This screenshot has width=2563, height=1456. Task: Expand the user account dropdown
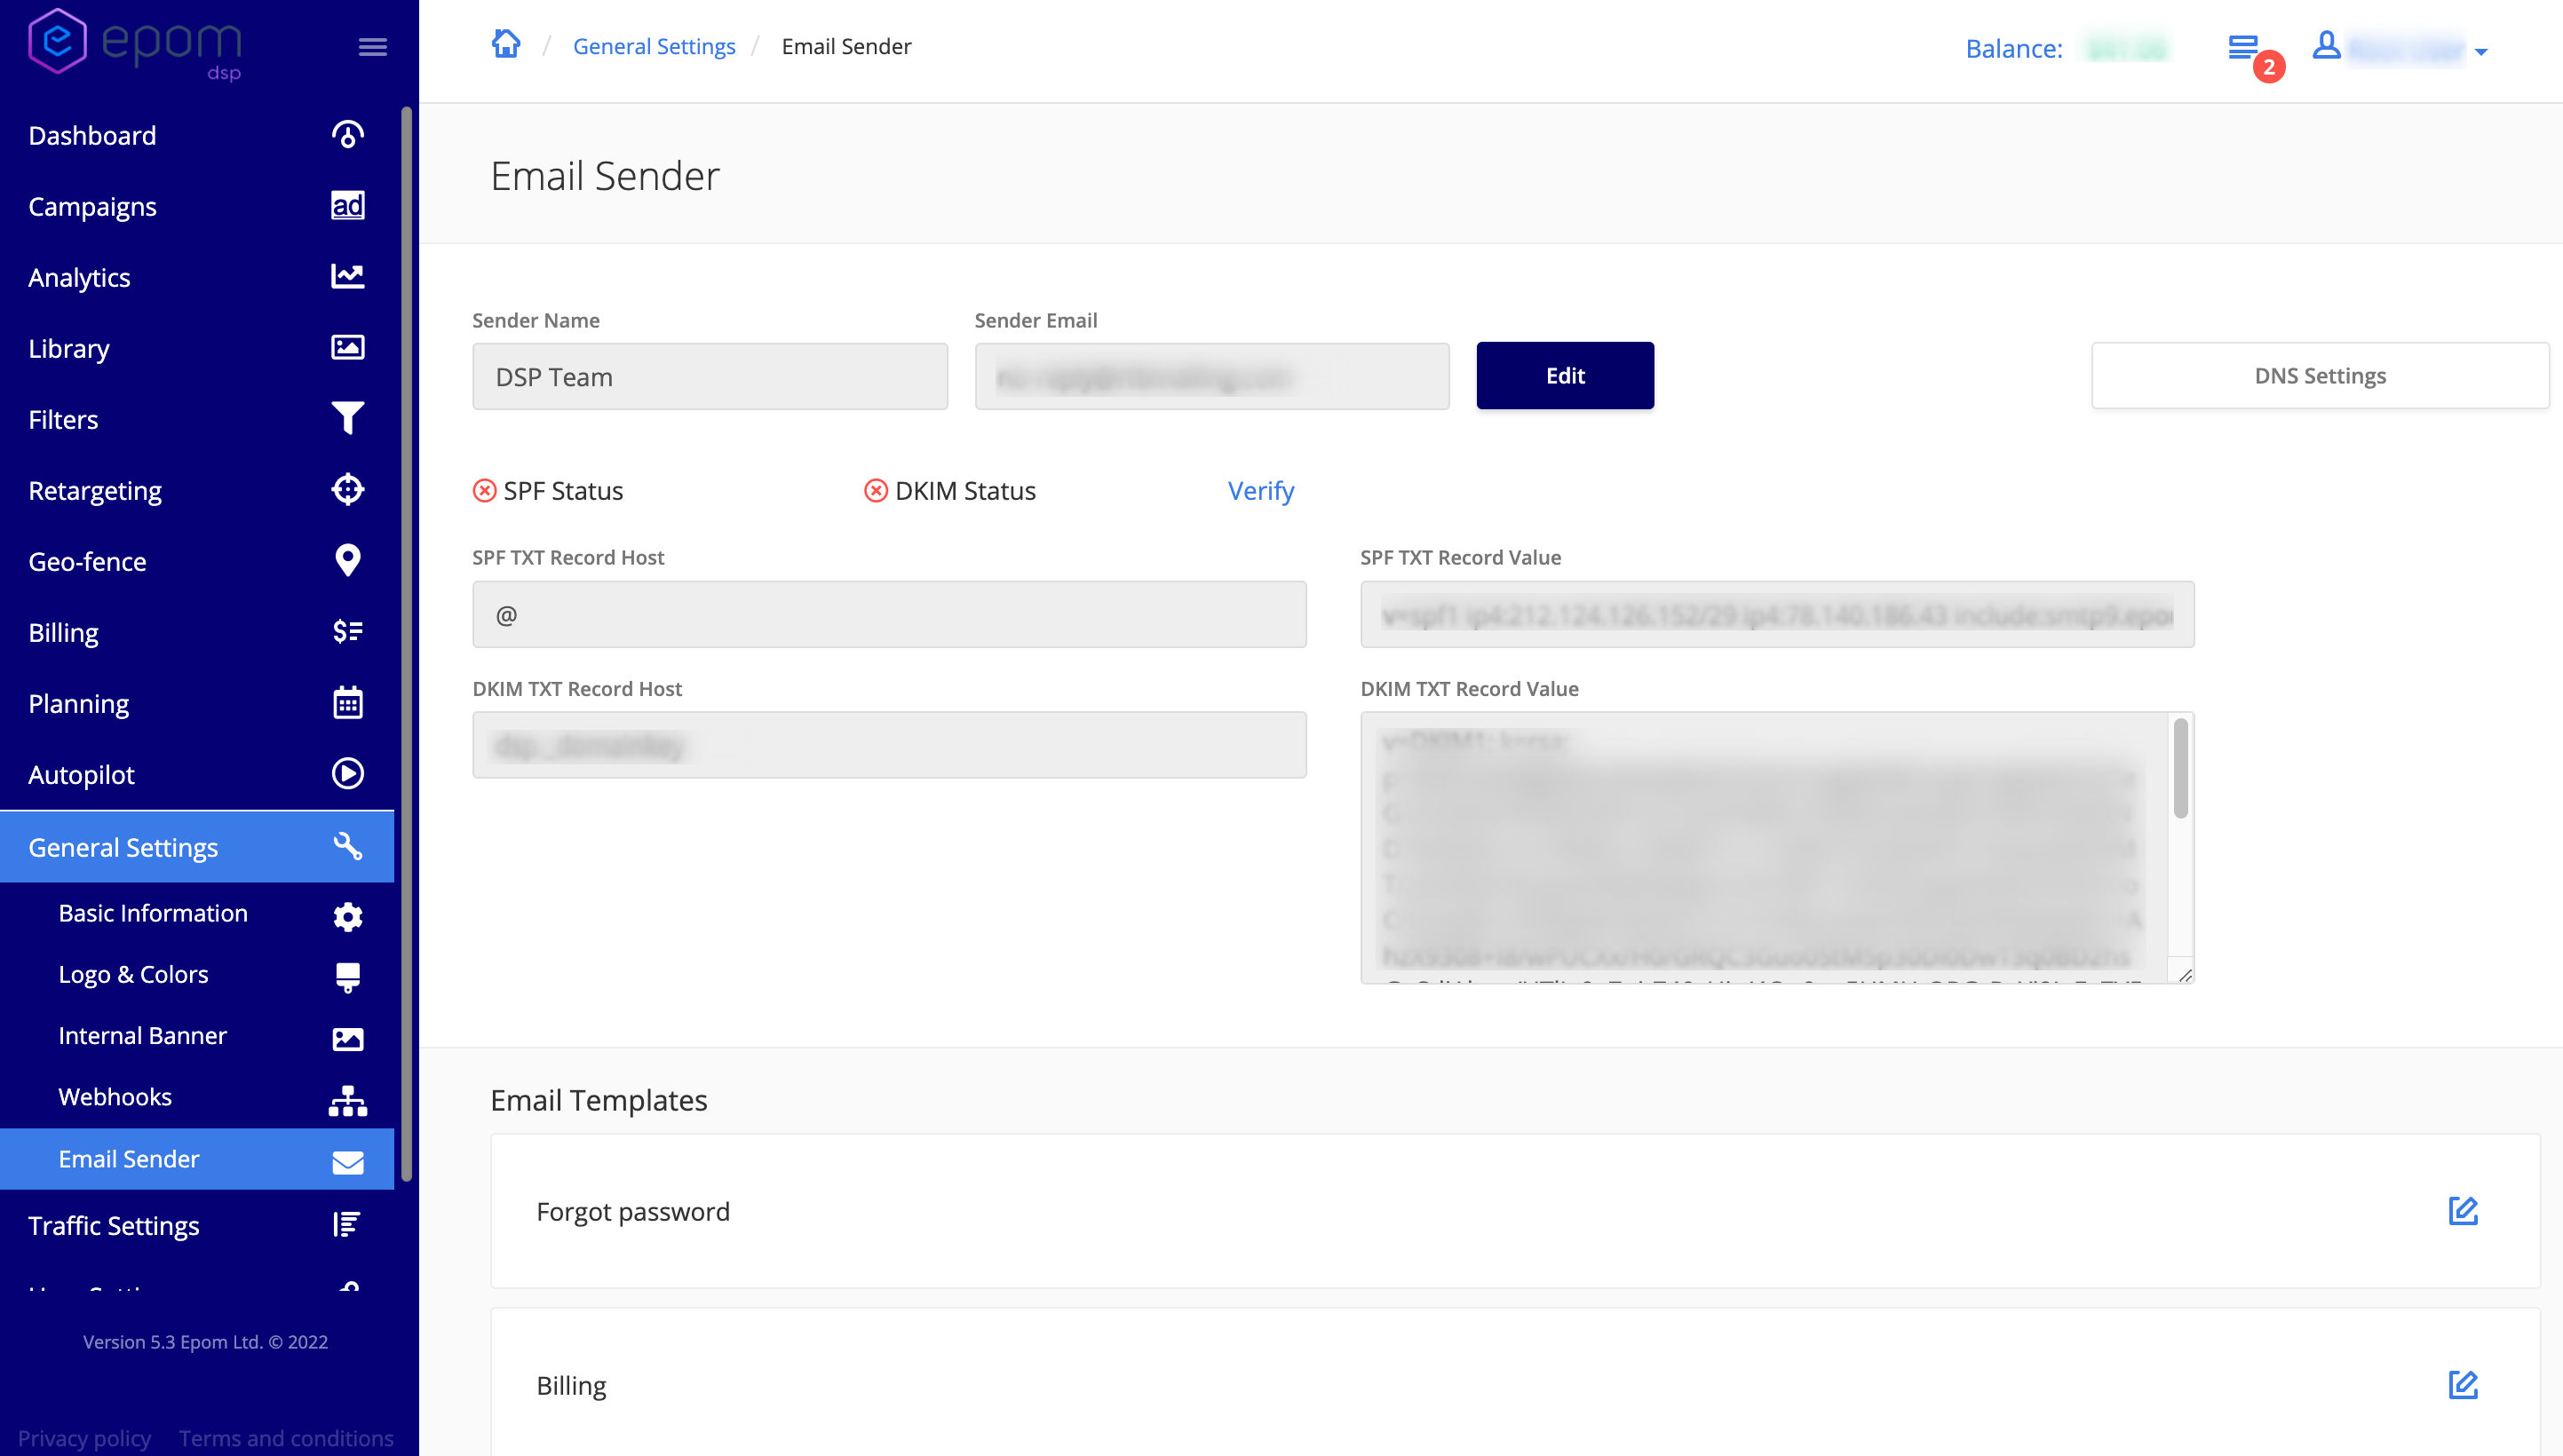(x=2481, y=51)
